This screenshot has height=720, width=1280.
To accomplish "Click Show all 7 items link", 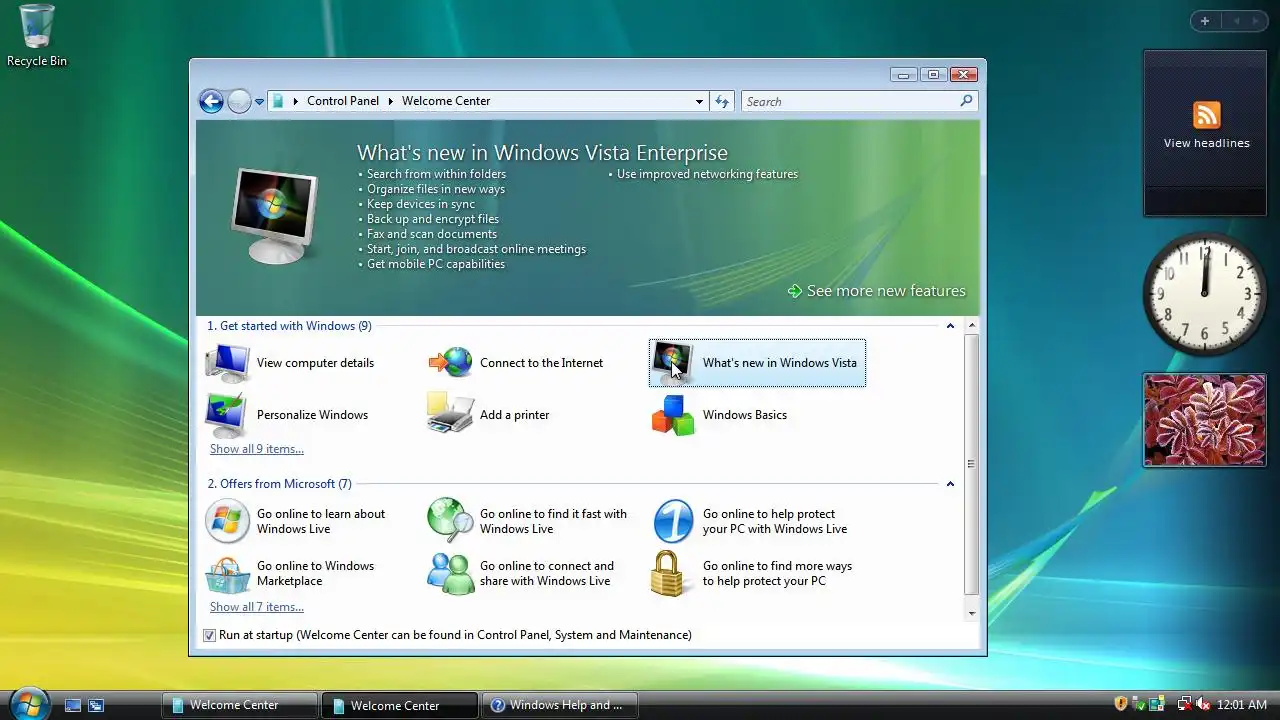I will click(257, 607).
